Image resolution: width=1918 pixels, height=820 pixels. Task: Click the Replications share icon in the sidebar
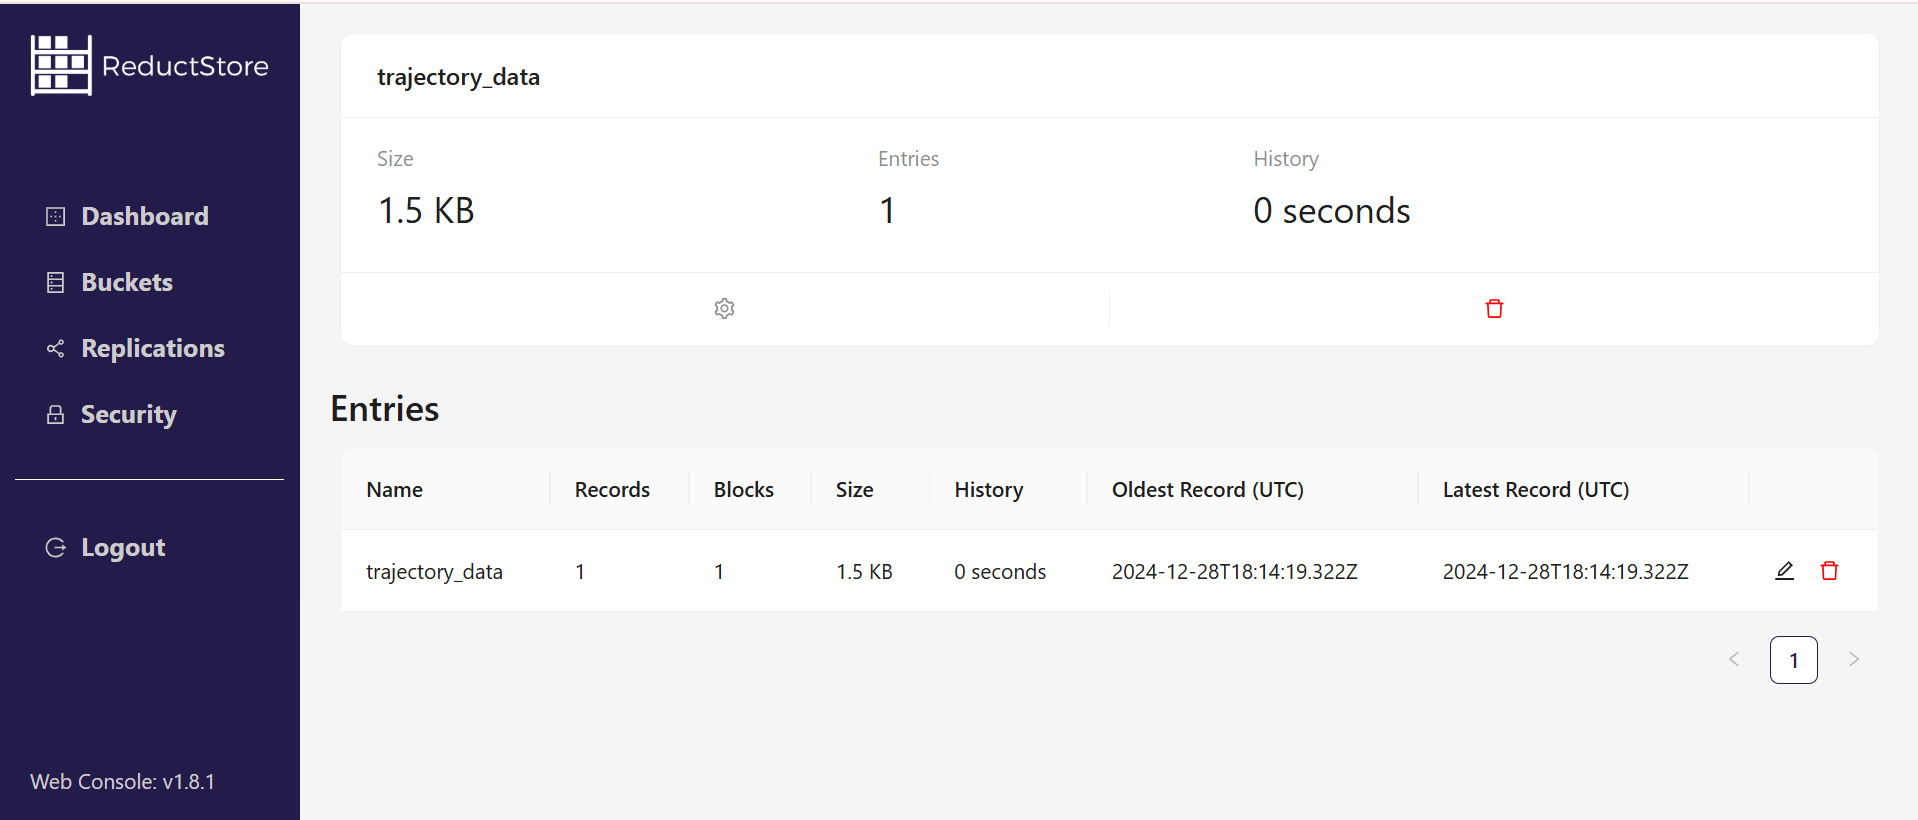click(56, 349)
